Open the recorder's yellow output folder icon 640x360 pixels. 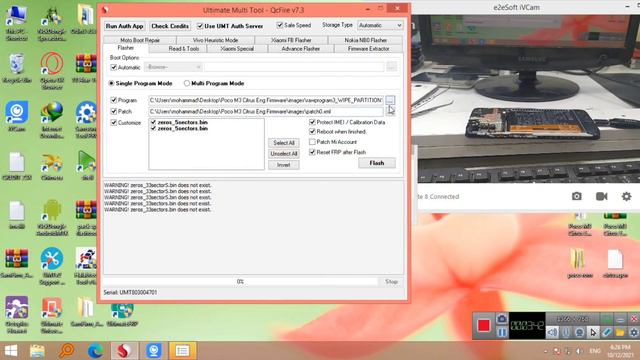coord(620,332)
